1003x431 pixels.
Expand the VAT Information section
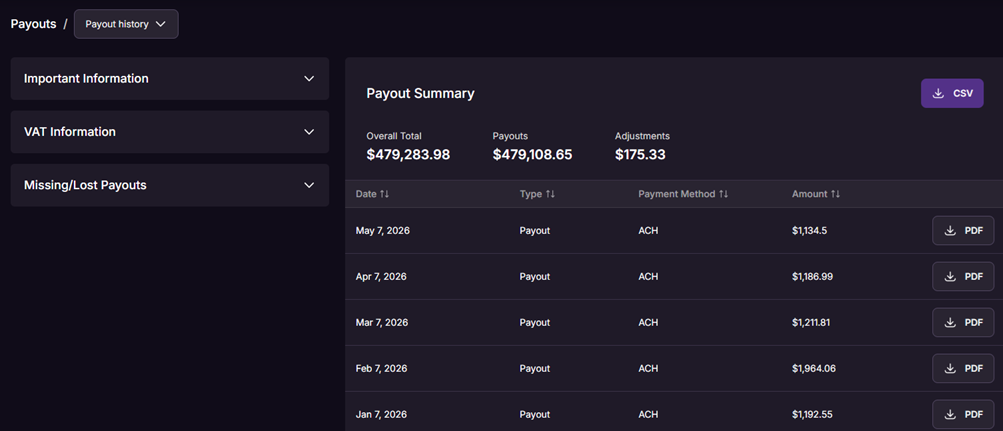pos(170,132)
